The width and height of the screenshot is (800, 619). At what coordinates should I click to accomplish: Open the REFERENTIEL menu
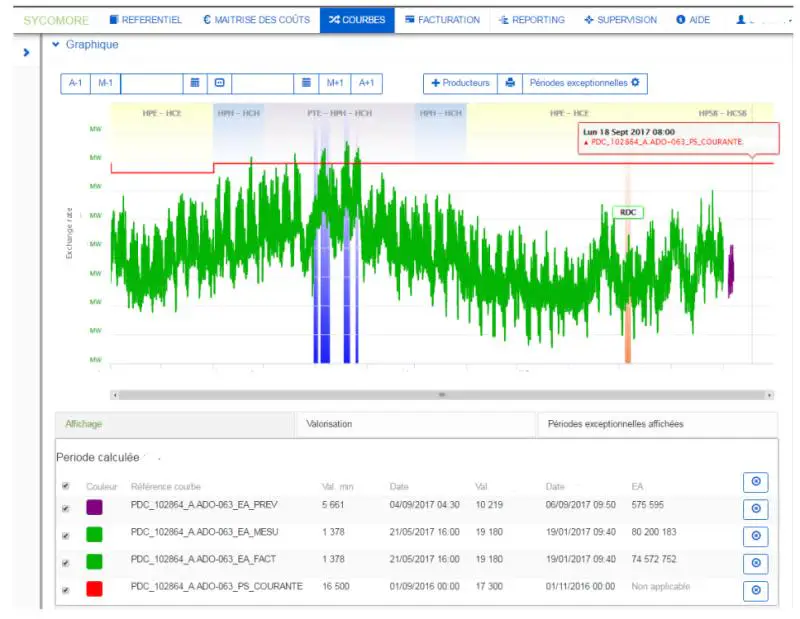[x=146, y=20]
